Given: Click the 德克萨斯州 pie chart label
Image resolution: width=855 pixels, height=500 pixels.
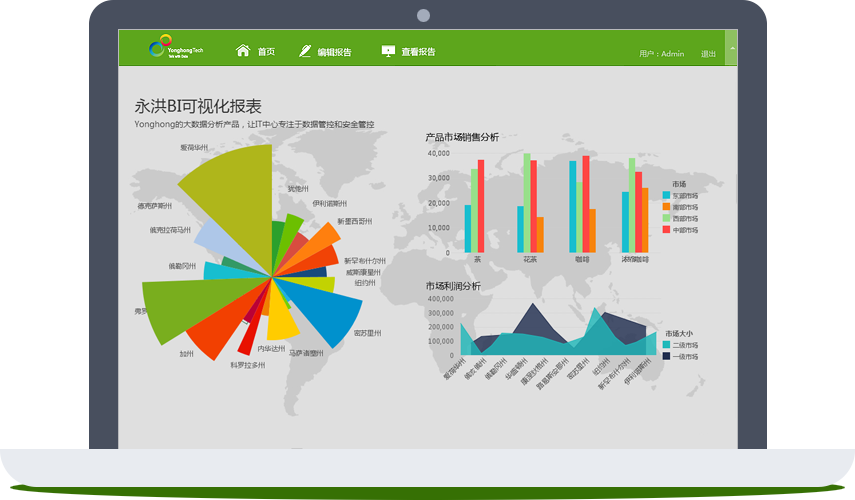Looking at the screenshot, I should pyautogui.click(x=154, y=206).
